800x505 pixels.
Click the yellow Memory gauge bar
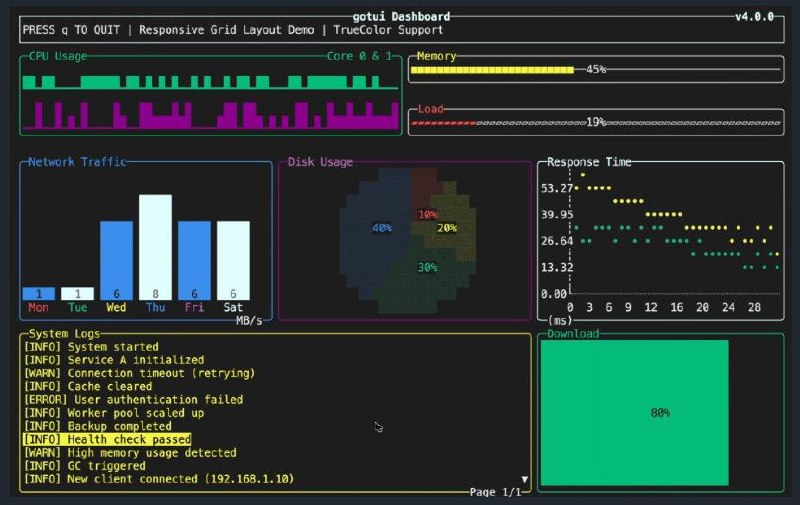click(x=492, y=70)
